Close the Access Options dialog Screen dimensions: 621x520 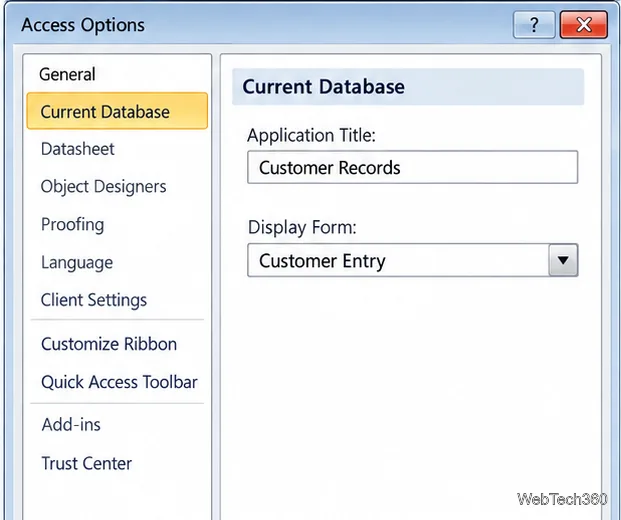(584, 25)
